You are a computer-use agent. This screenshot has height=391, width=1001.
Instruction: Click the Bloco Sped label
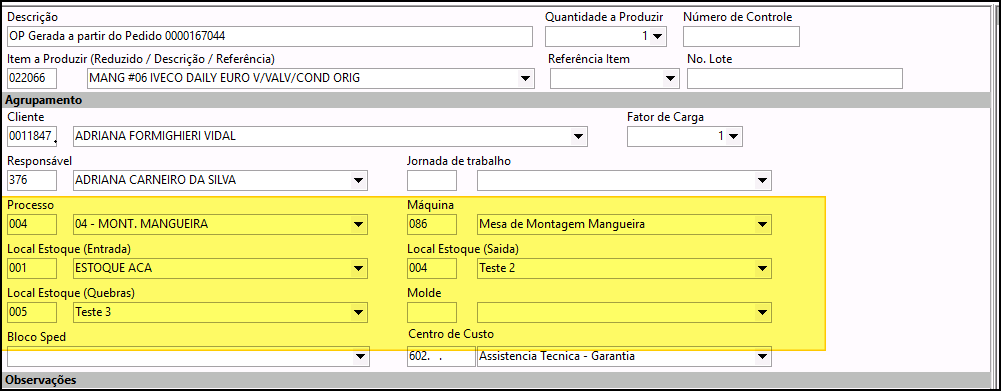pos(36,337)
